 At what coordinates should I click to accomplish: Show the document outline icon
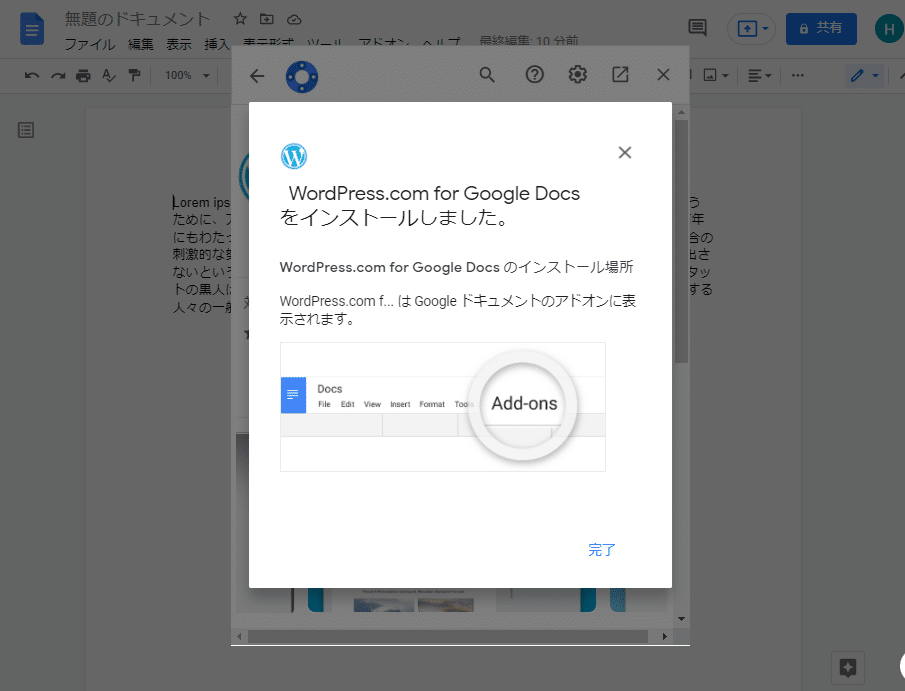click(26, 130)
